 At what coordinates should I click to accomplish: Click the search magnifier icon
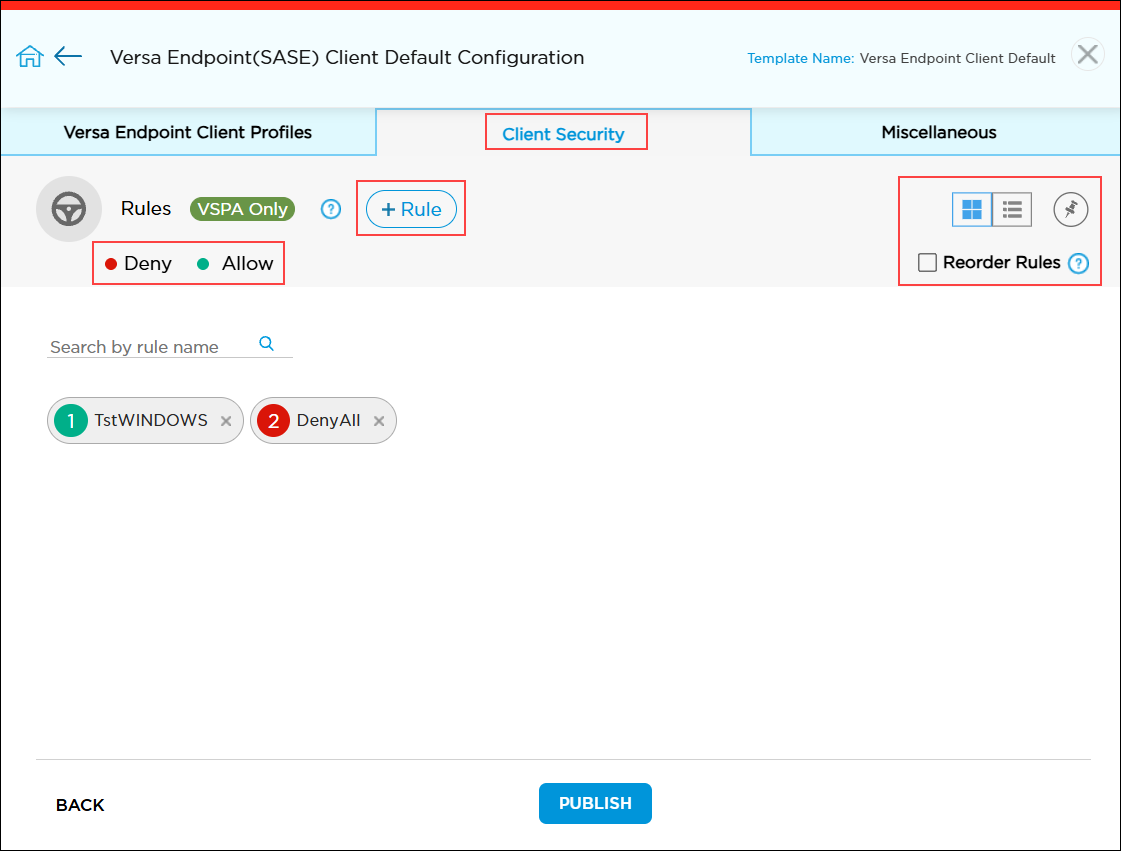pos(266,343)
